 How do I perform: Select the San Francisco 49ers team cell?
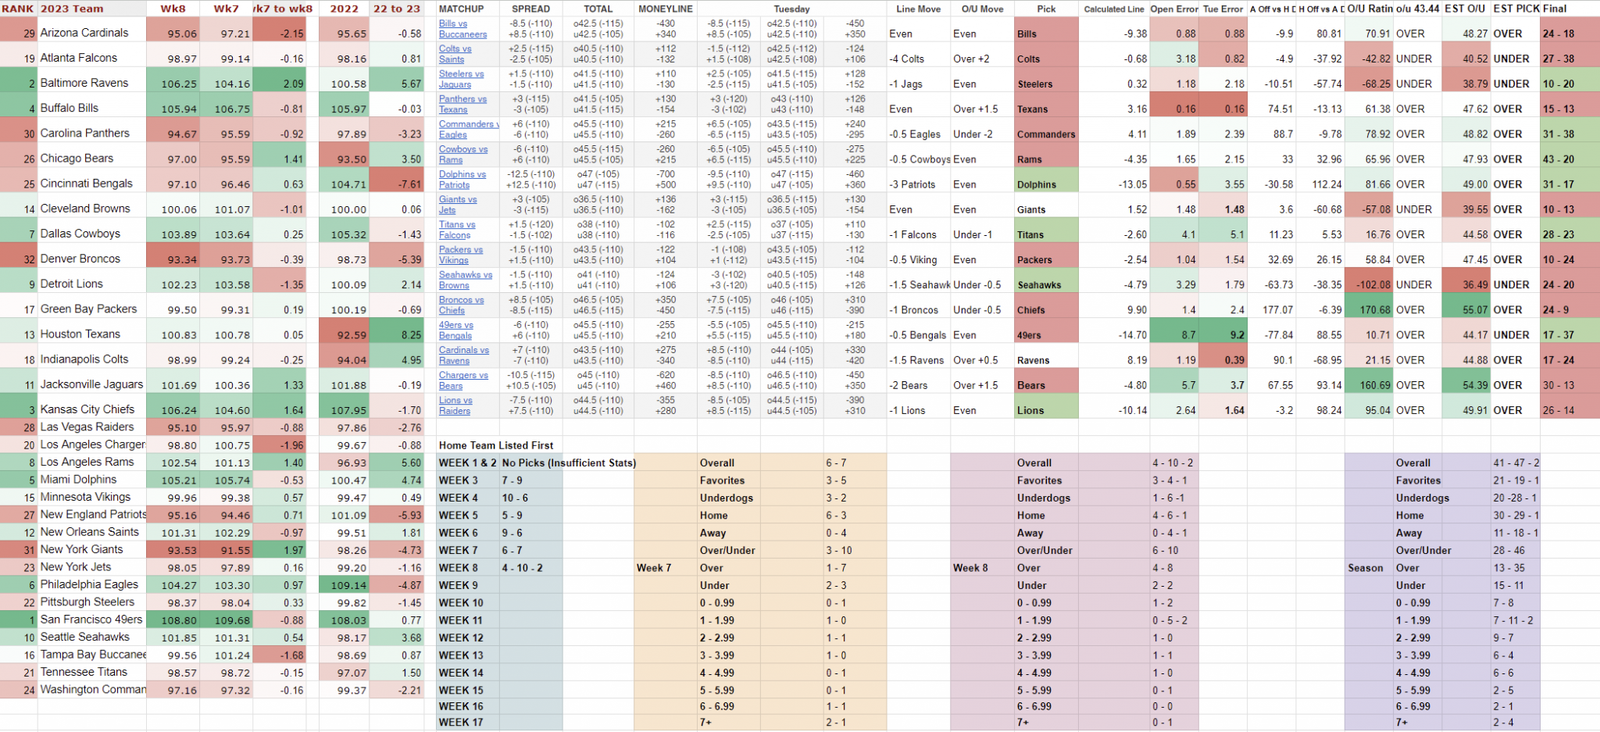coord(91,620)
